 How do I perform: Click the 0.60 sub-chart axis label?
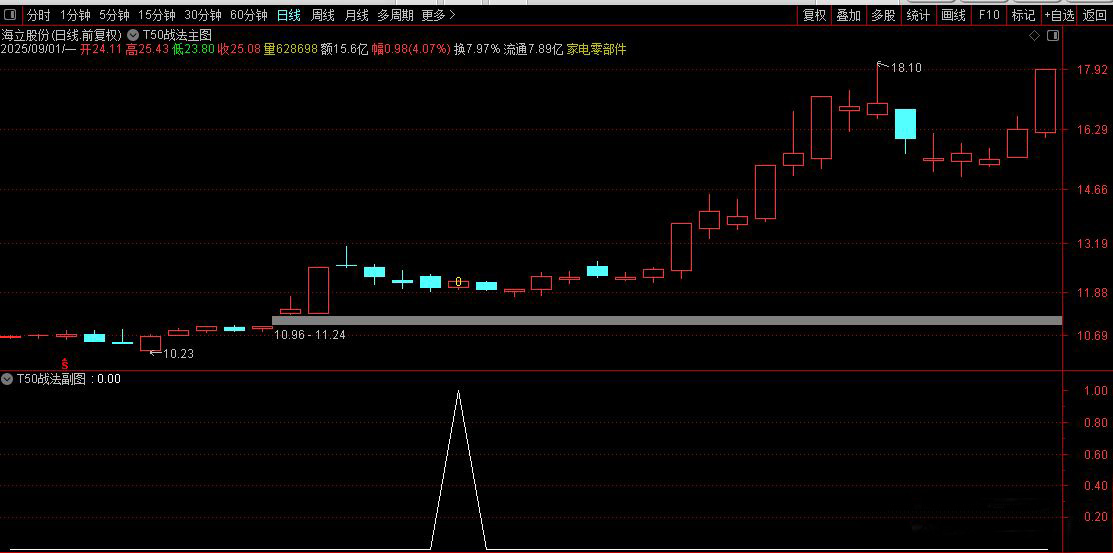1096,454
